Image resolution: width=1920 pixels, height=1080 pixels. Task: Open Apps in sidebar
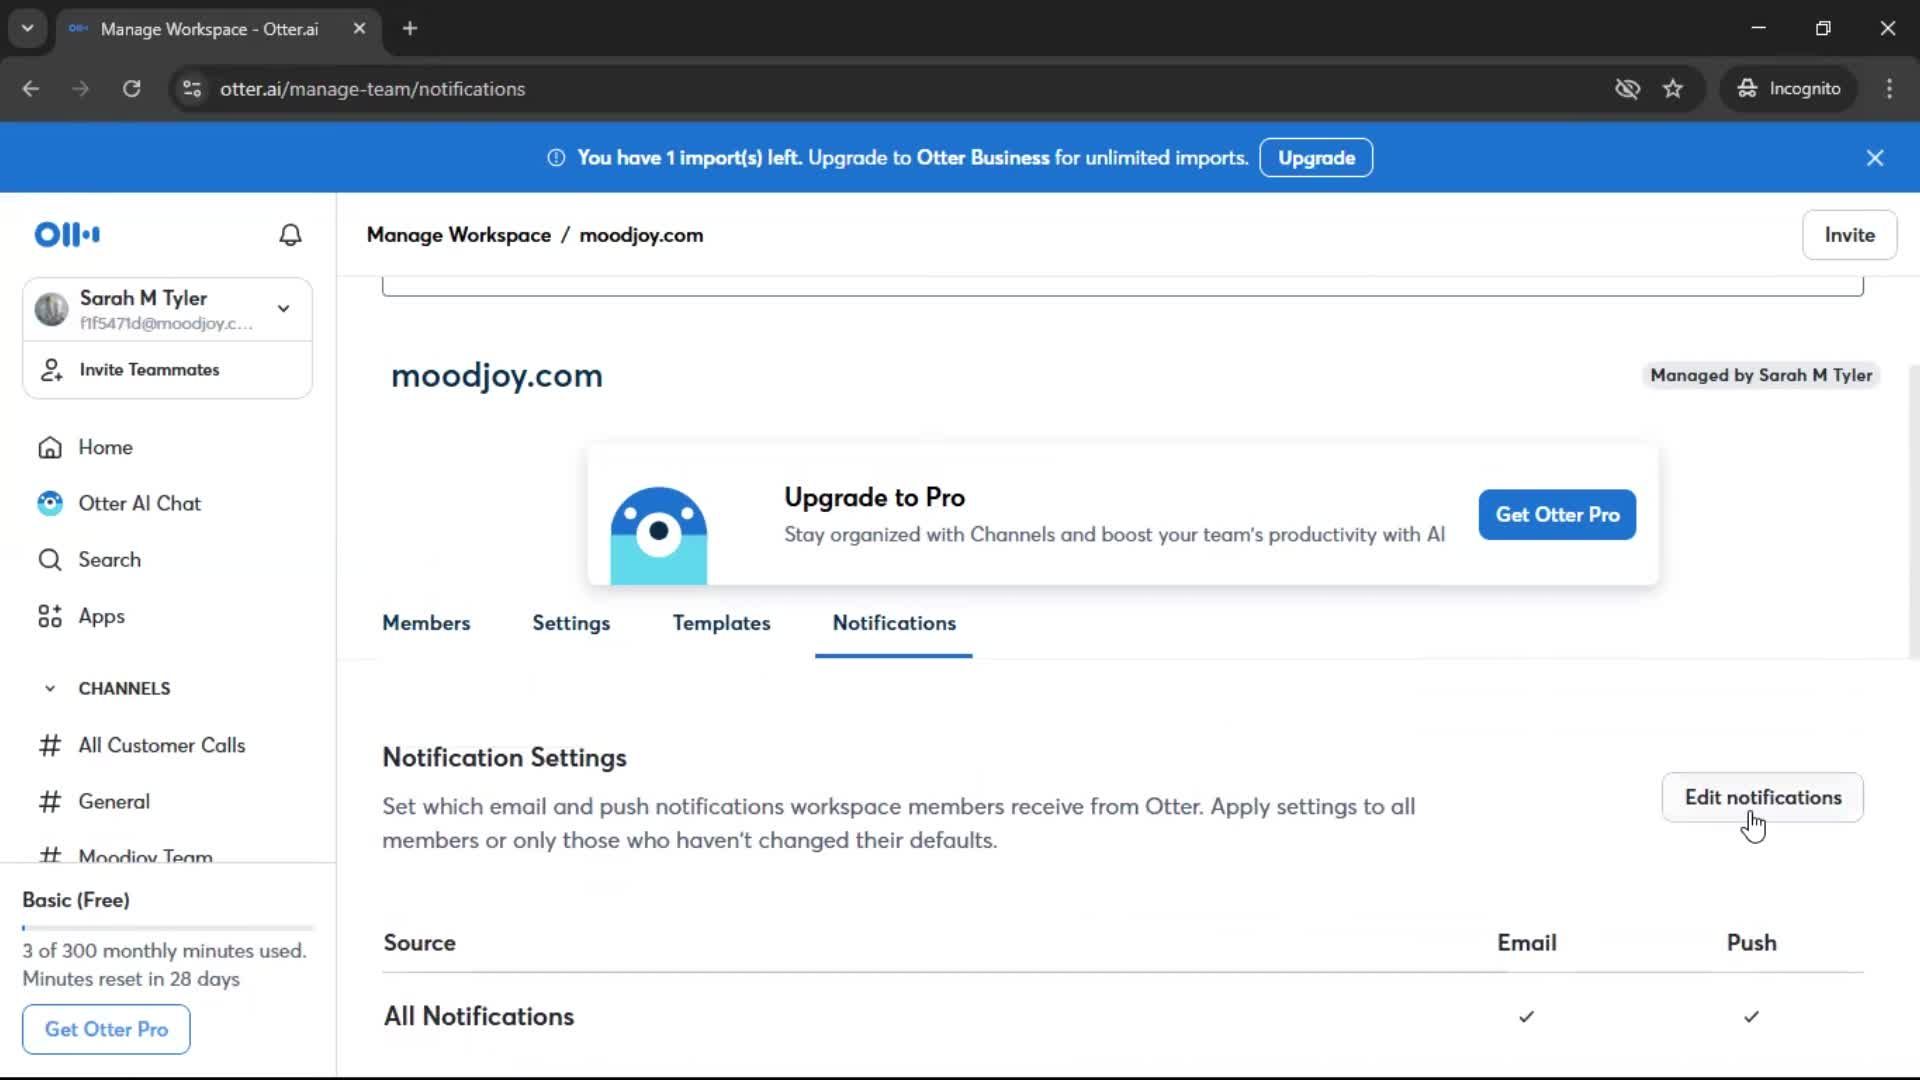pos(101,617)
